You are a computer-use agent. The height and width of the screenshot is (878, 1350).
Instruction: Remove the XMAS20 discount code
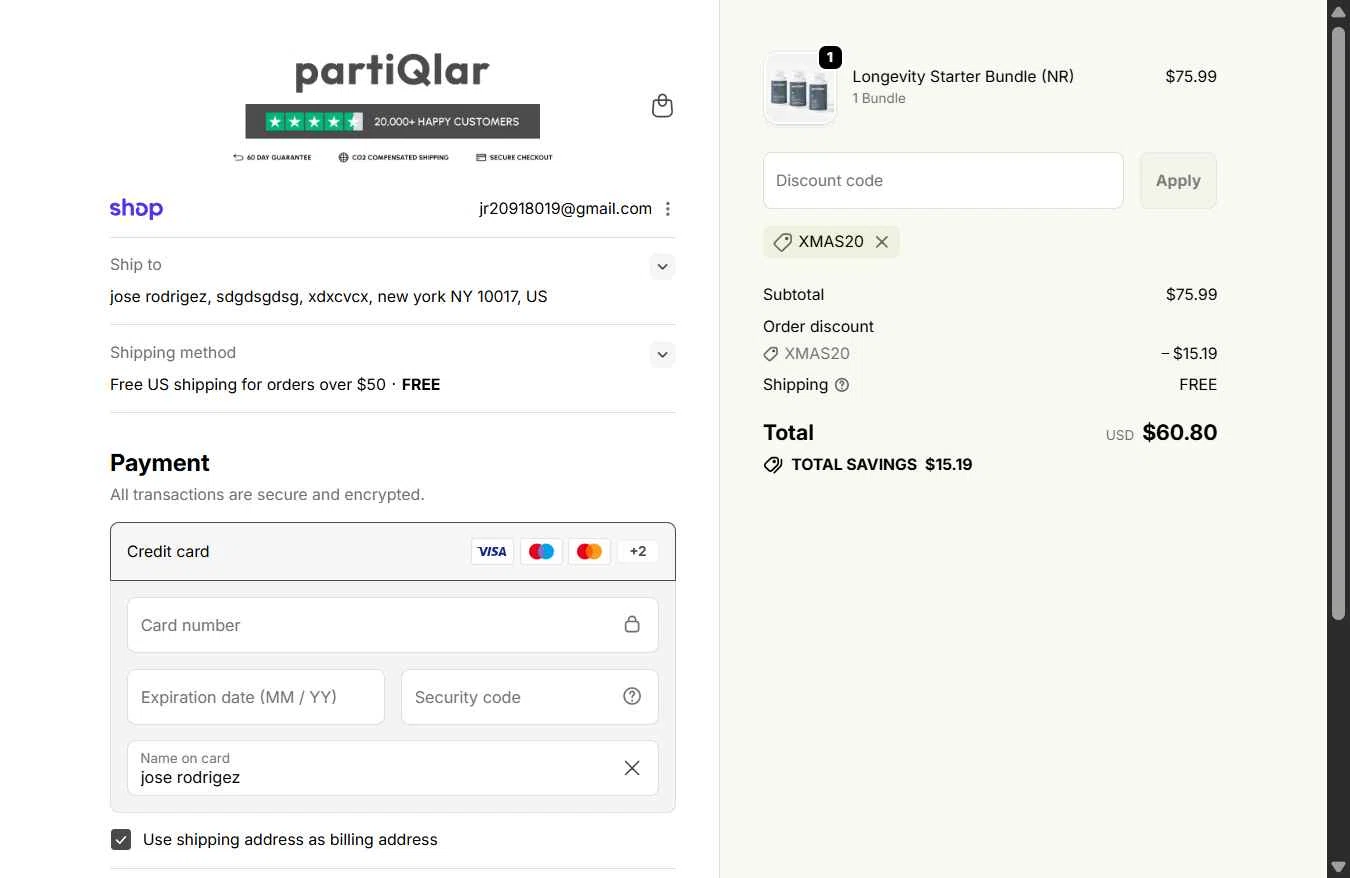882,242
